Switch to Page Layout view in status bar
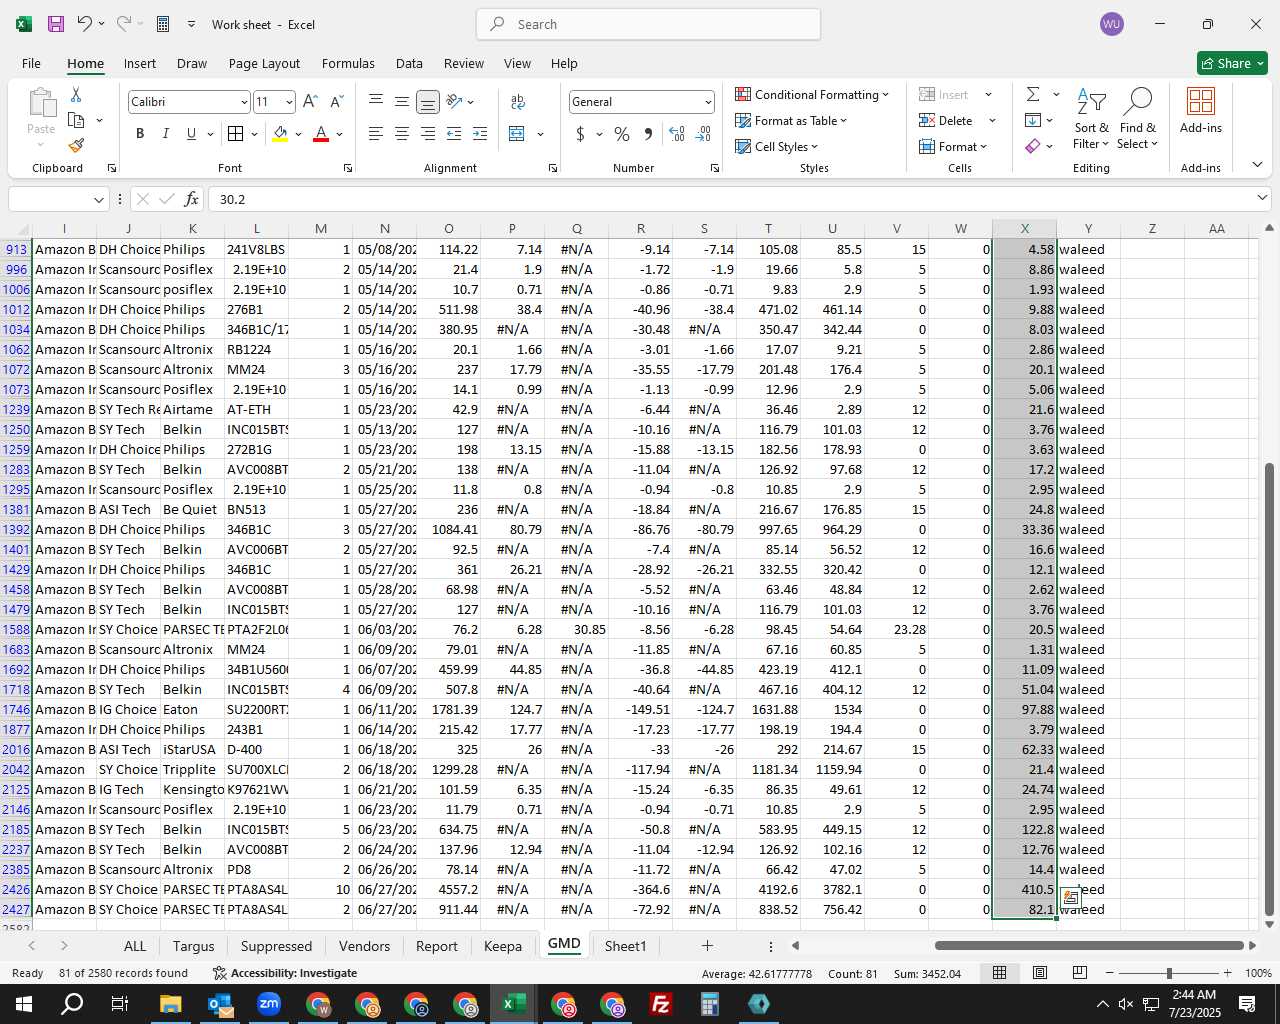Screen dimensions: 1280x1024 1040,973
